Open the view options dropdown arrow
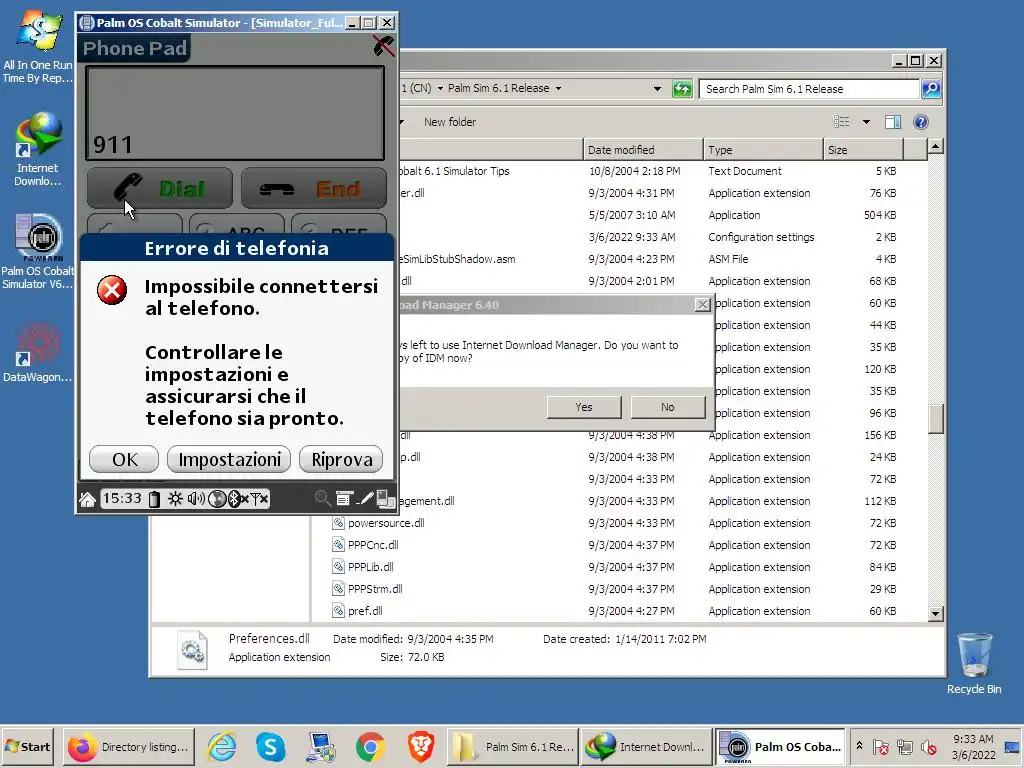Viewport: 1024px width, 768px height. (866, 122)
